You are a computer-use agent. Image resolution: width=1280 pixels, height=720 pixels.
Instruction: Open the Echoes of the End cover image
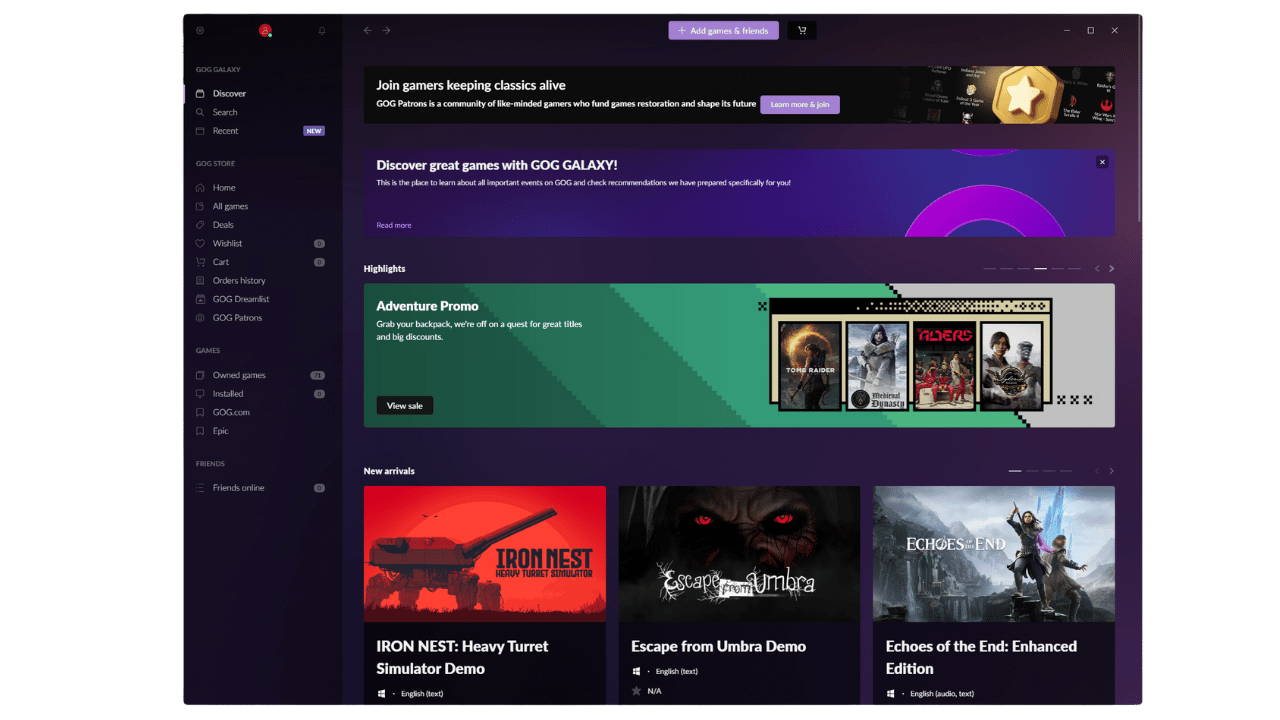(x=994, y=554)
